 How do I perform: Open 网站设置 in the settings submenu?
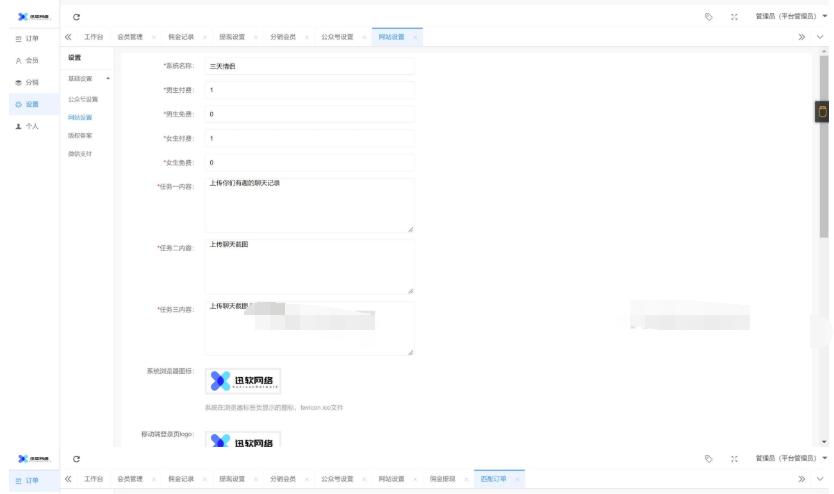(80, 117)
